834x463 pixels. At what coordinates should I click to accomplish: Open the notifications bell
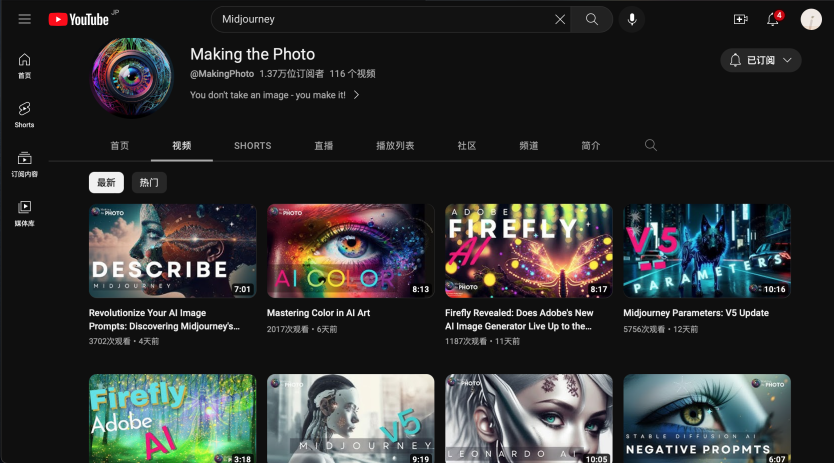(x=773, y=20)
